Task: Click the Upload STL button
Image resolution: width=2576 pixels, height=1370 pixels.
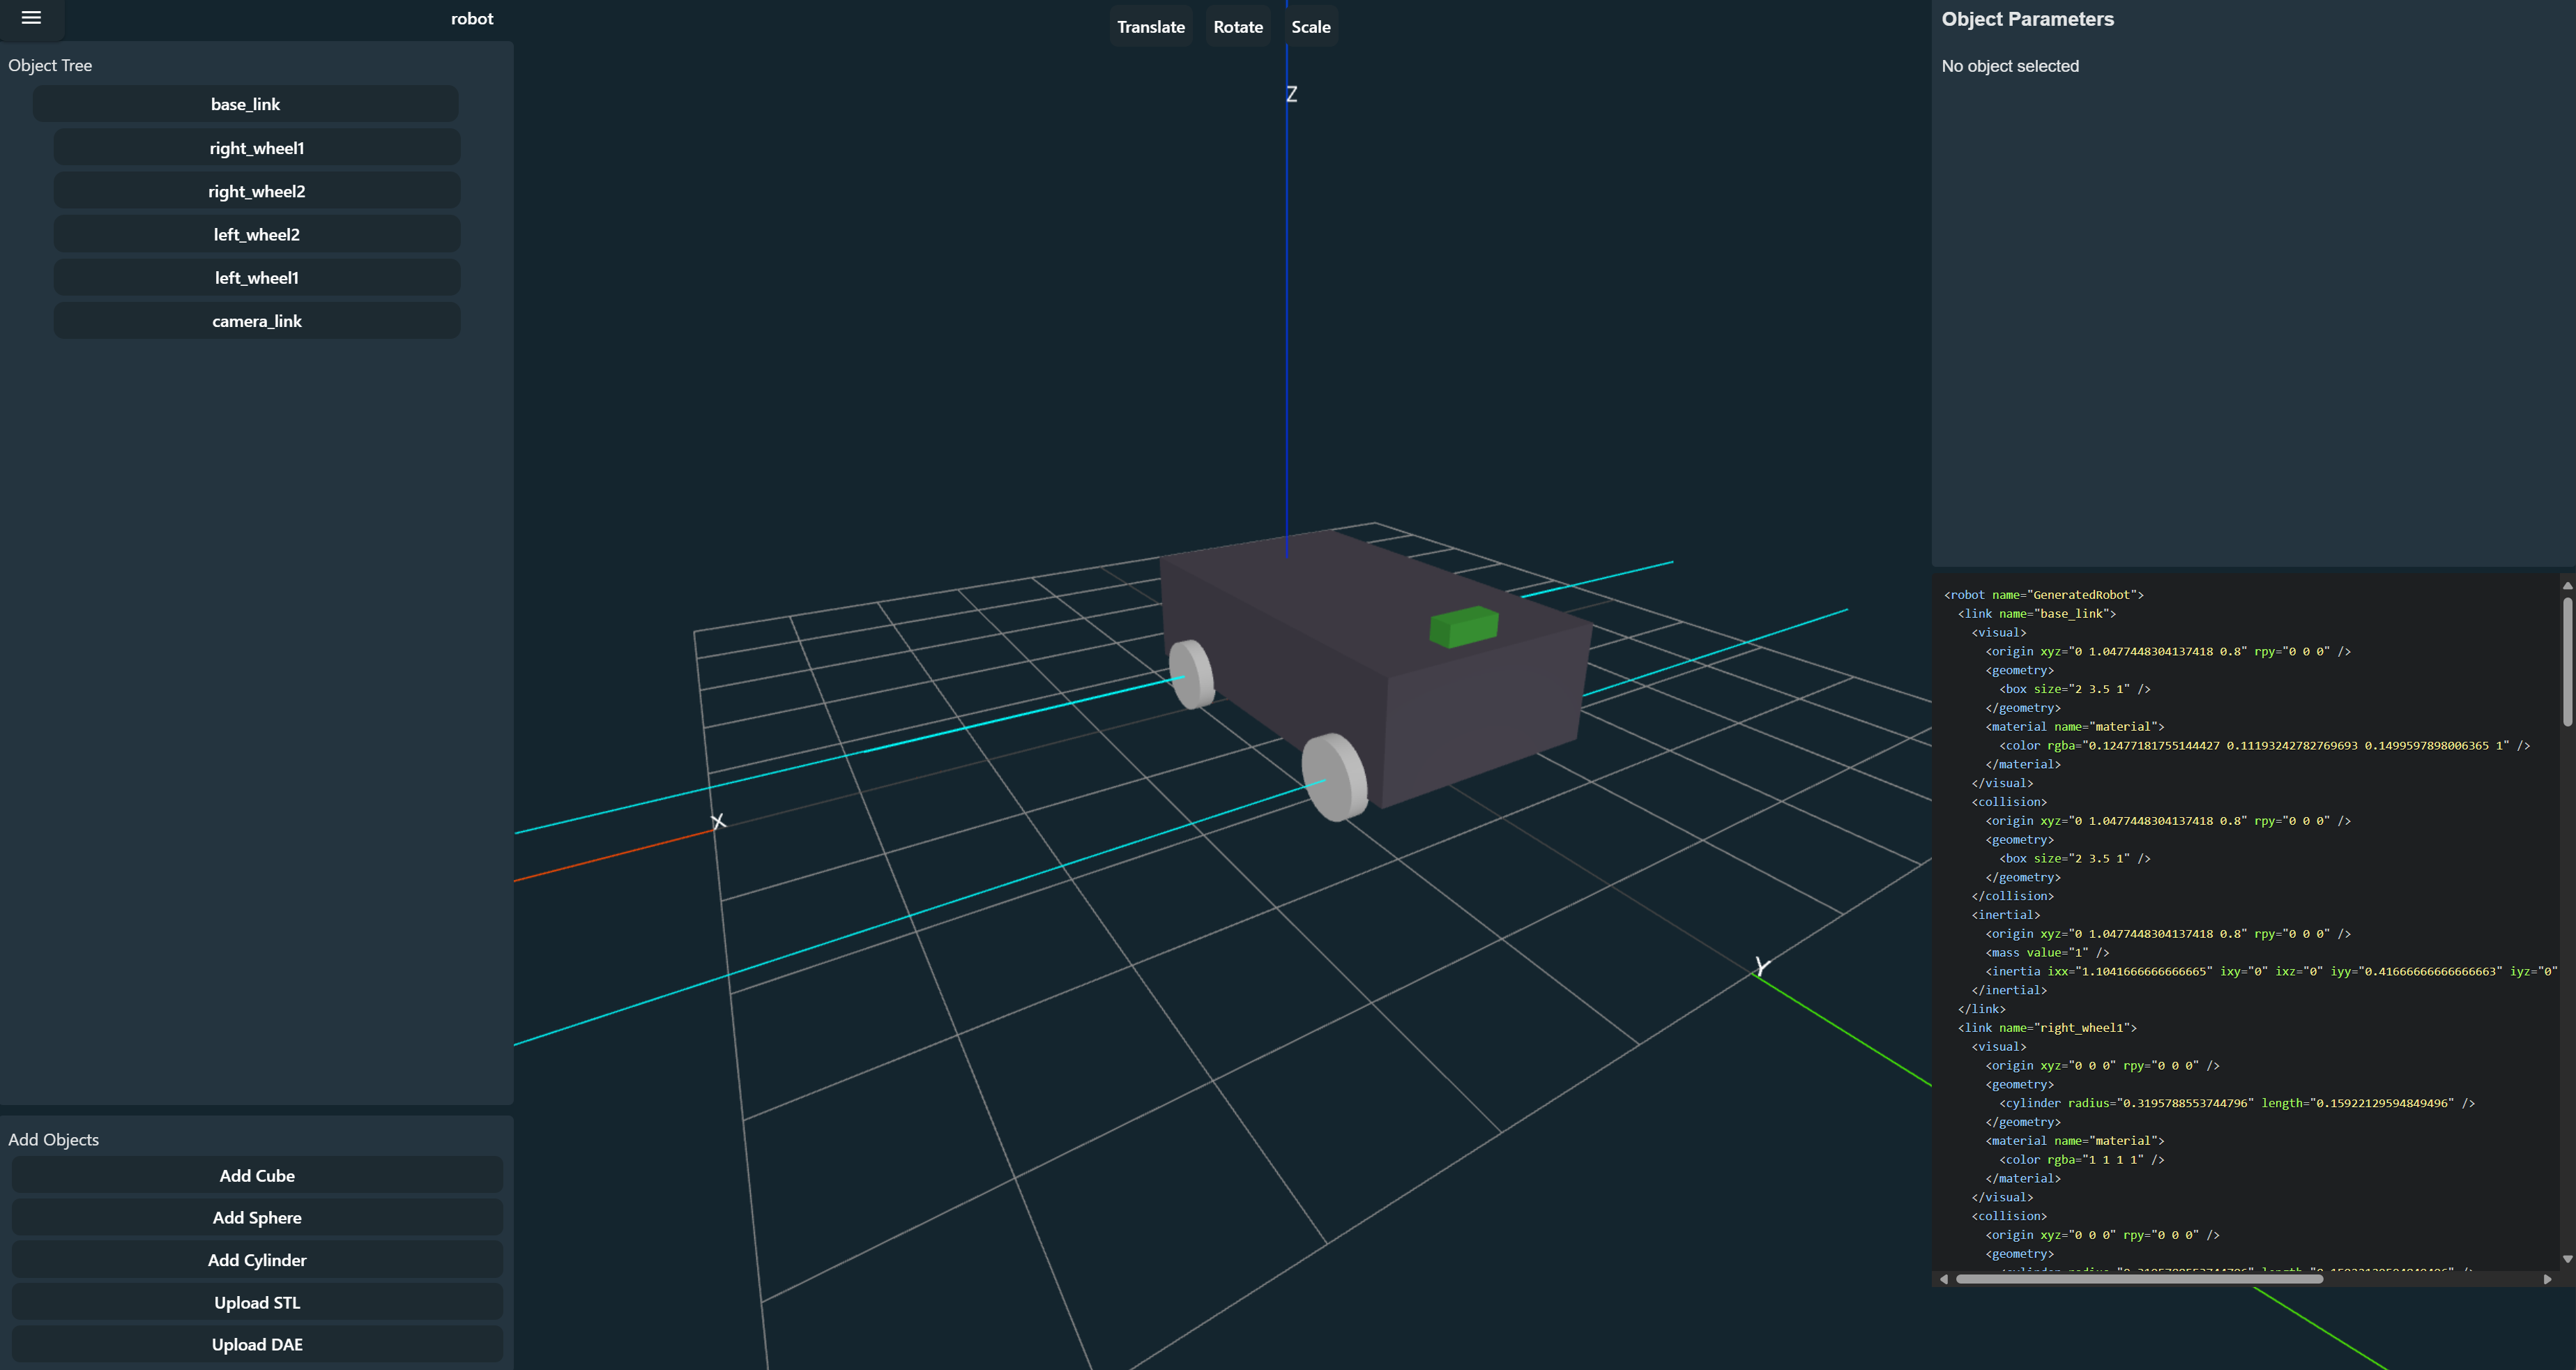Action: pos(257,1302)
